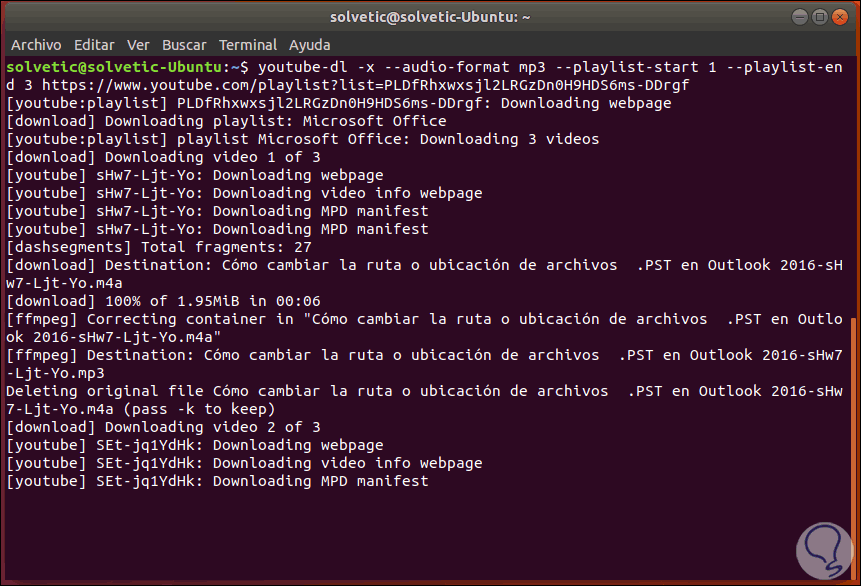Open the Ayuda help menu
The image size is (861, 586).
[310, 45]
